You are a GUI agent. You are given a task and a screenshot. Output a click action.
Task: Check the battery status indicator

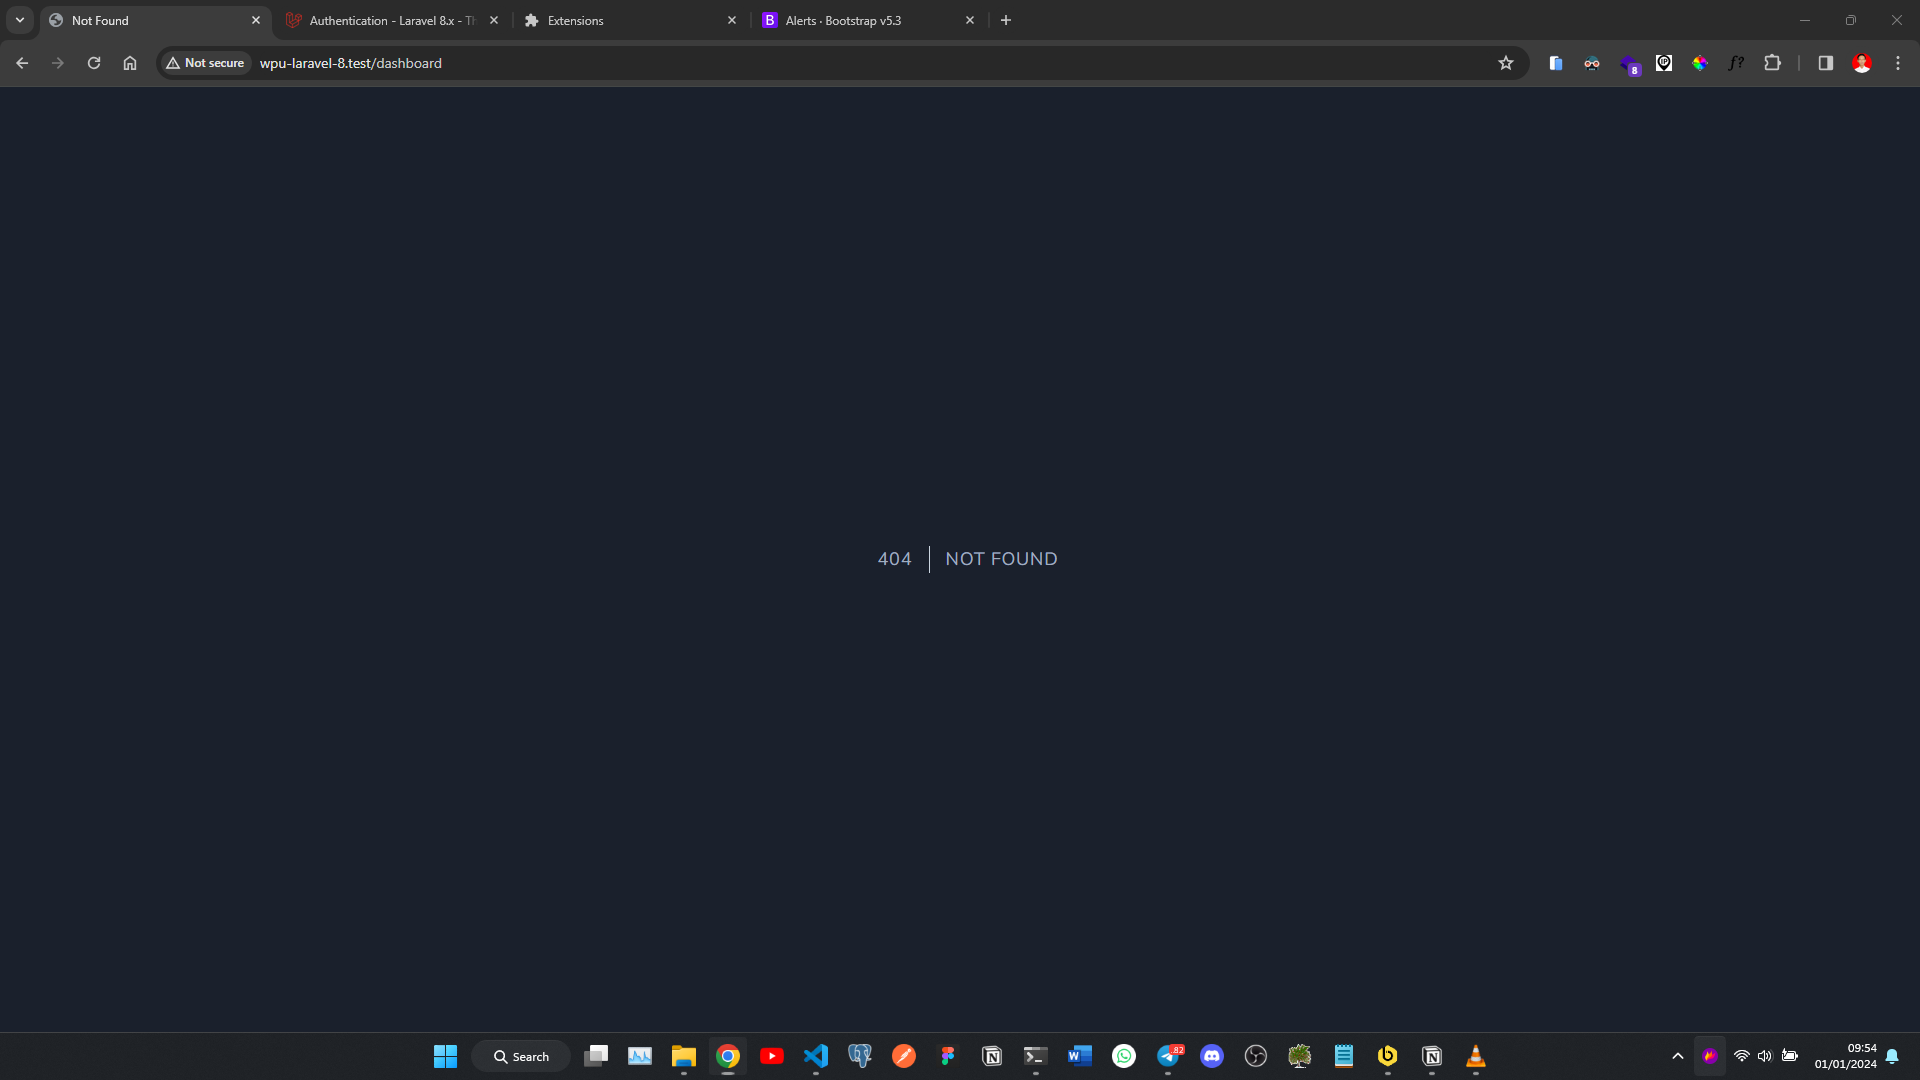[1789, 1056]
